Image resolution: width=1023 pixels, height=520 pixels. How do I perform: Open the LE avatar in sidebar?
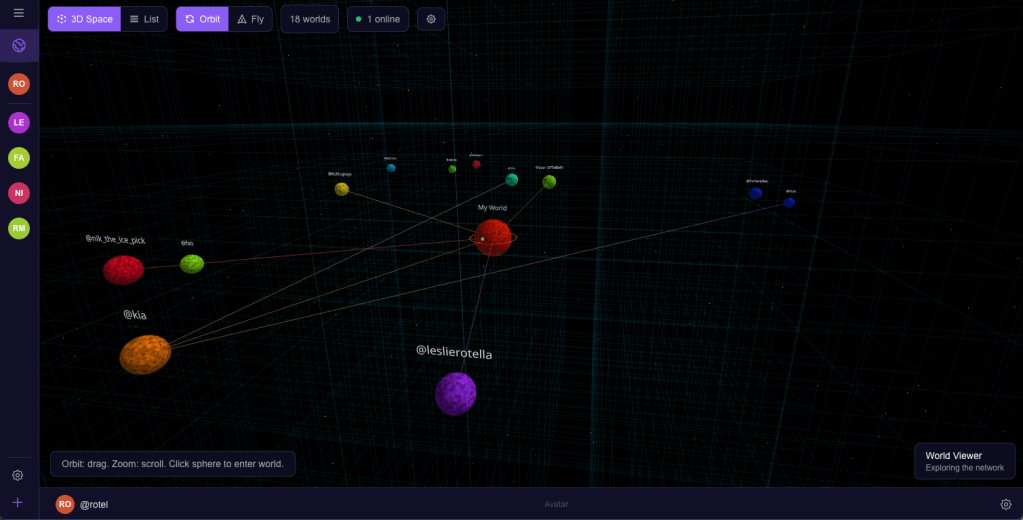coord(19,123)
